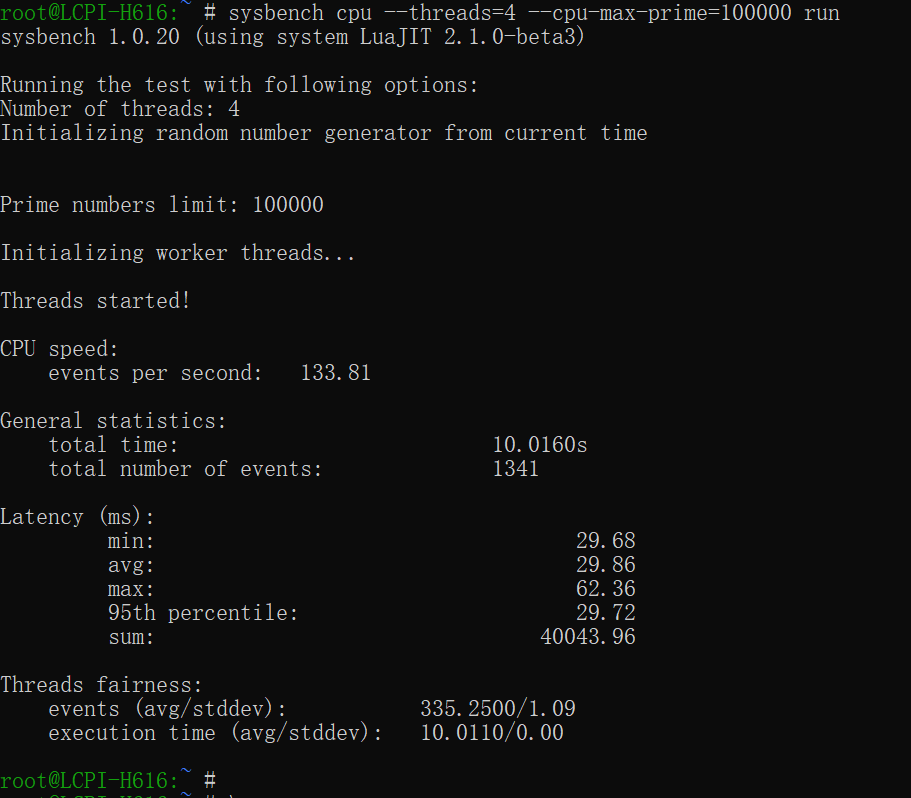Click the "Initializing worker threads..." message

178,253
